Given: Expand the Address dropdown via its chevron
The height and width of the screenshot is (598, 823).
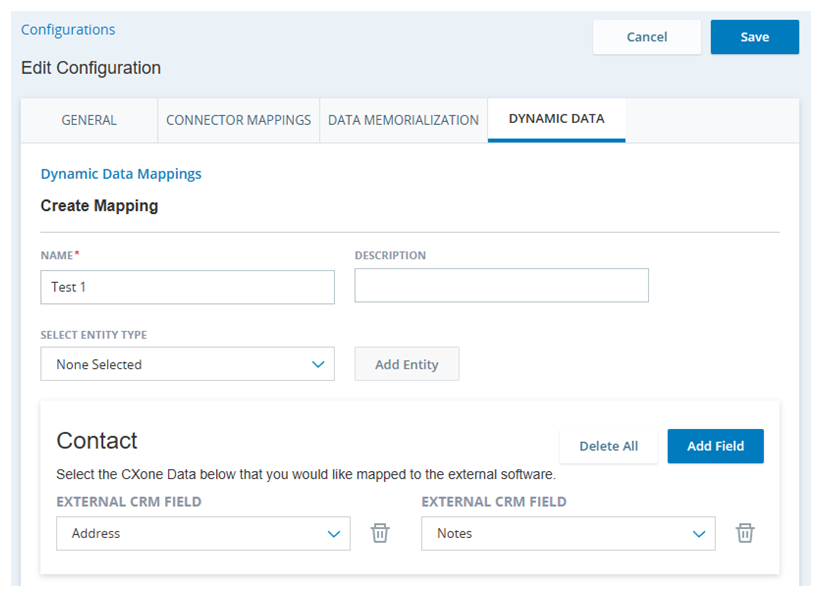Looking at the screenshot, I should tap(334, 533).
